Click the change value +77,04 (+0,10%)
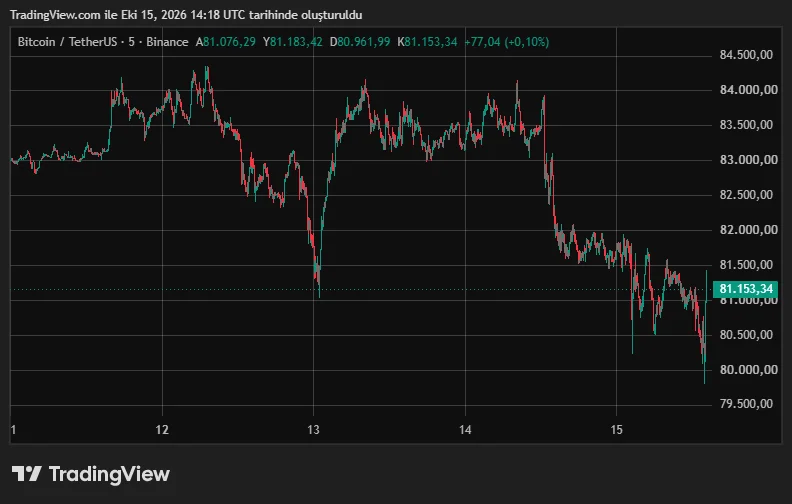Image resolution: width=792 pixels, height=504 pixels. [x=507, y=42]
